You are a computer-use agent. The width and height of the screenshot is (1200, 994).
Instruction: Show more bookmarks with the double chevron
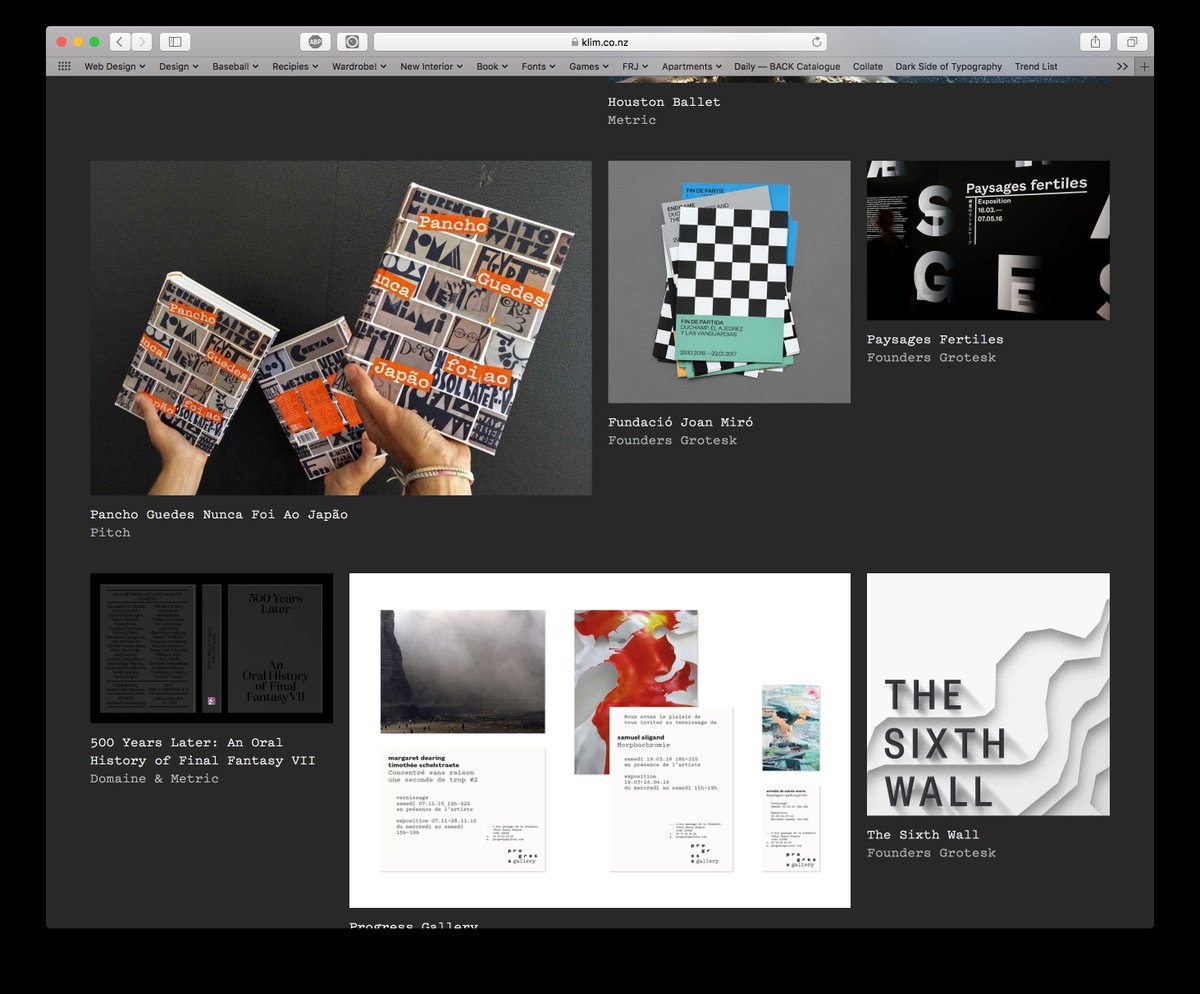(x=1122, y=67)
